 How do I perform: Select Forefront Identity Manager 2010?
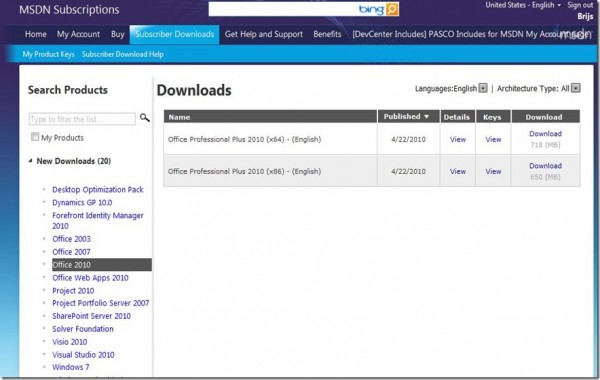point(98,220)
